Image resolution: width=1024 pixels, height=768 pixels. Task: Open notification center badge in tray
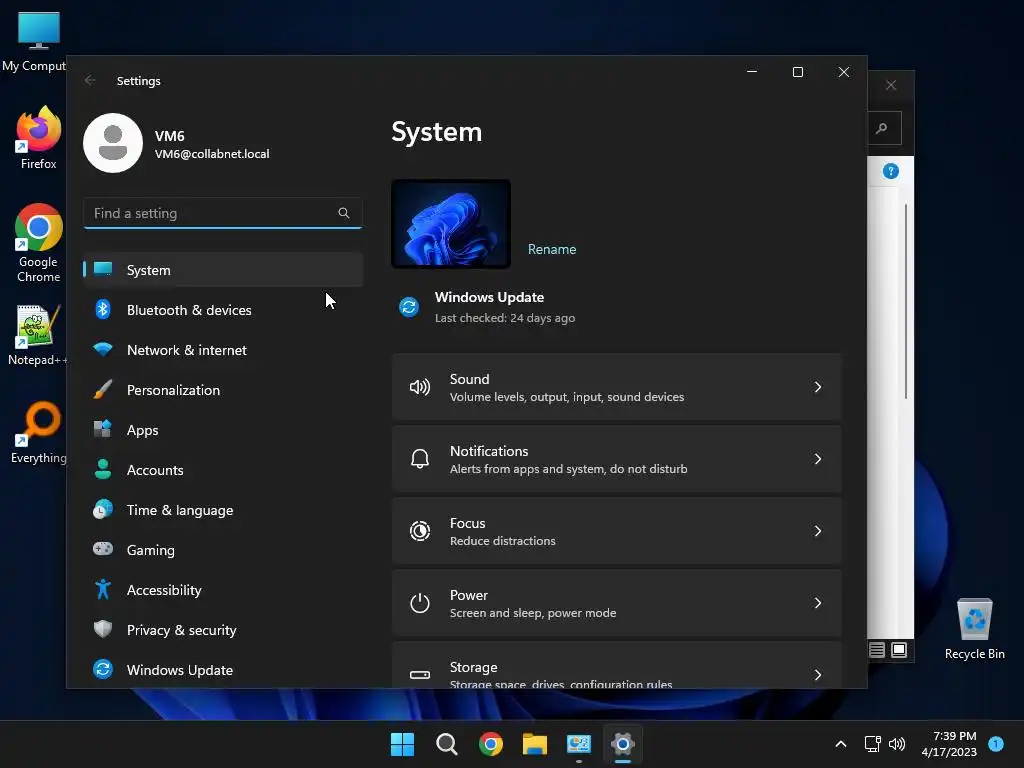[x=996, y=744]
